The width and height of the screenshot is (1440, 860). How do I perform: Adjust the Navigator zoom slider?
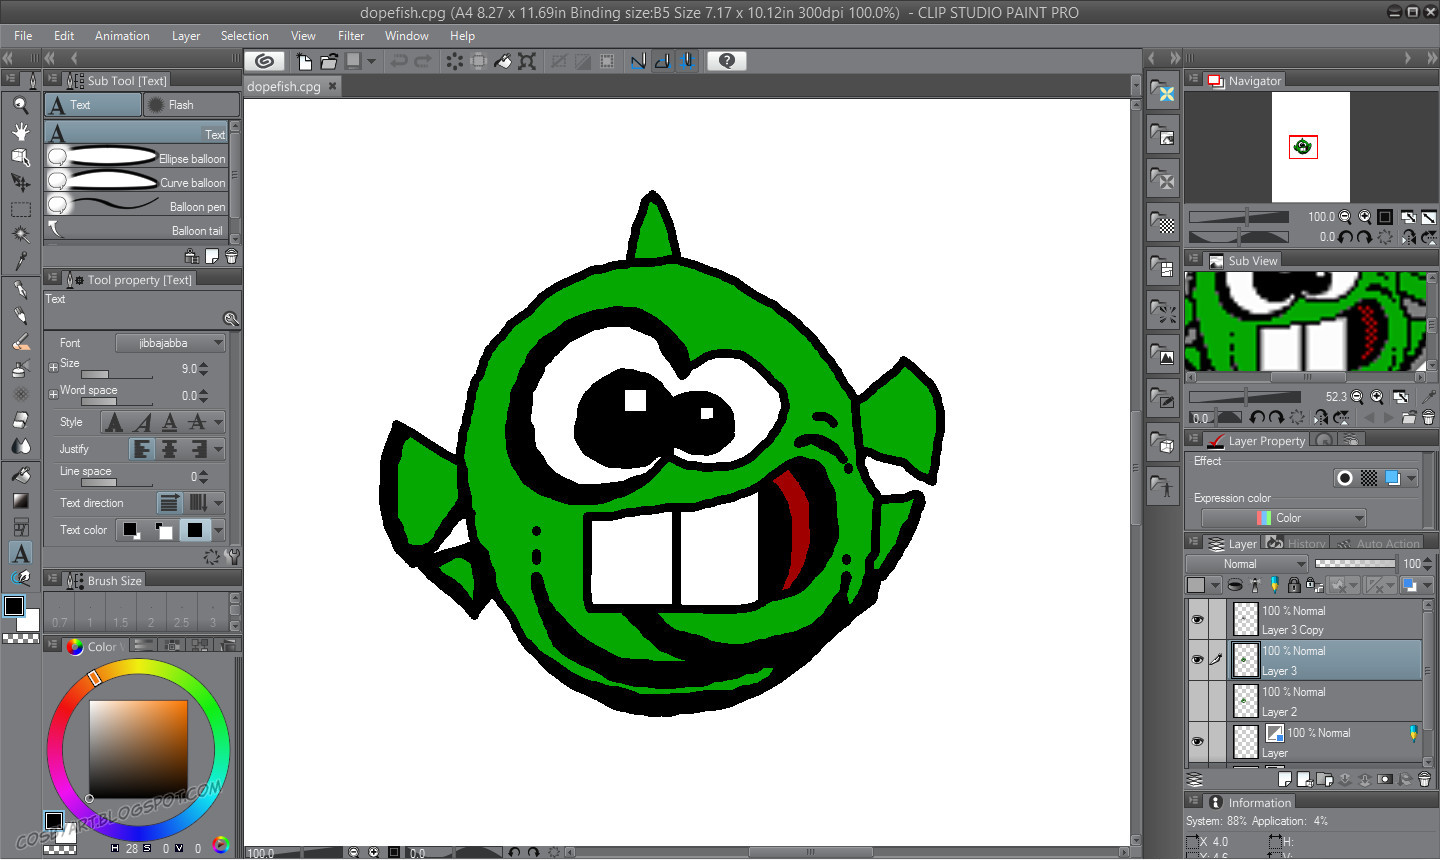point(1239,216)
